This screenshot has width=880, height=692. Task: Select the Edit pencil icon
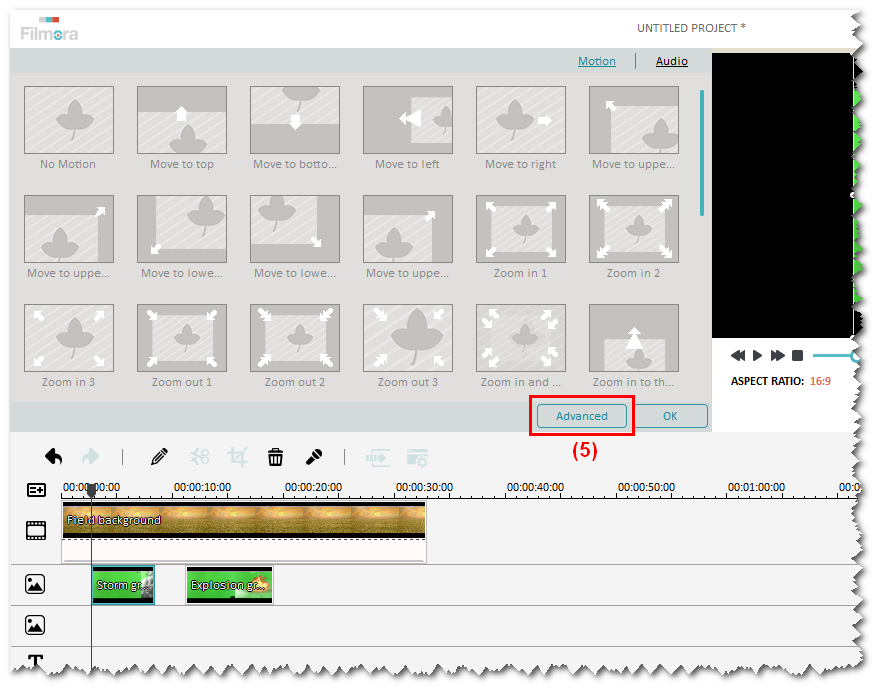[158, 456]
